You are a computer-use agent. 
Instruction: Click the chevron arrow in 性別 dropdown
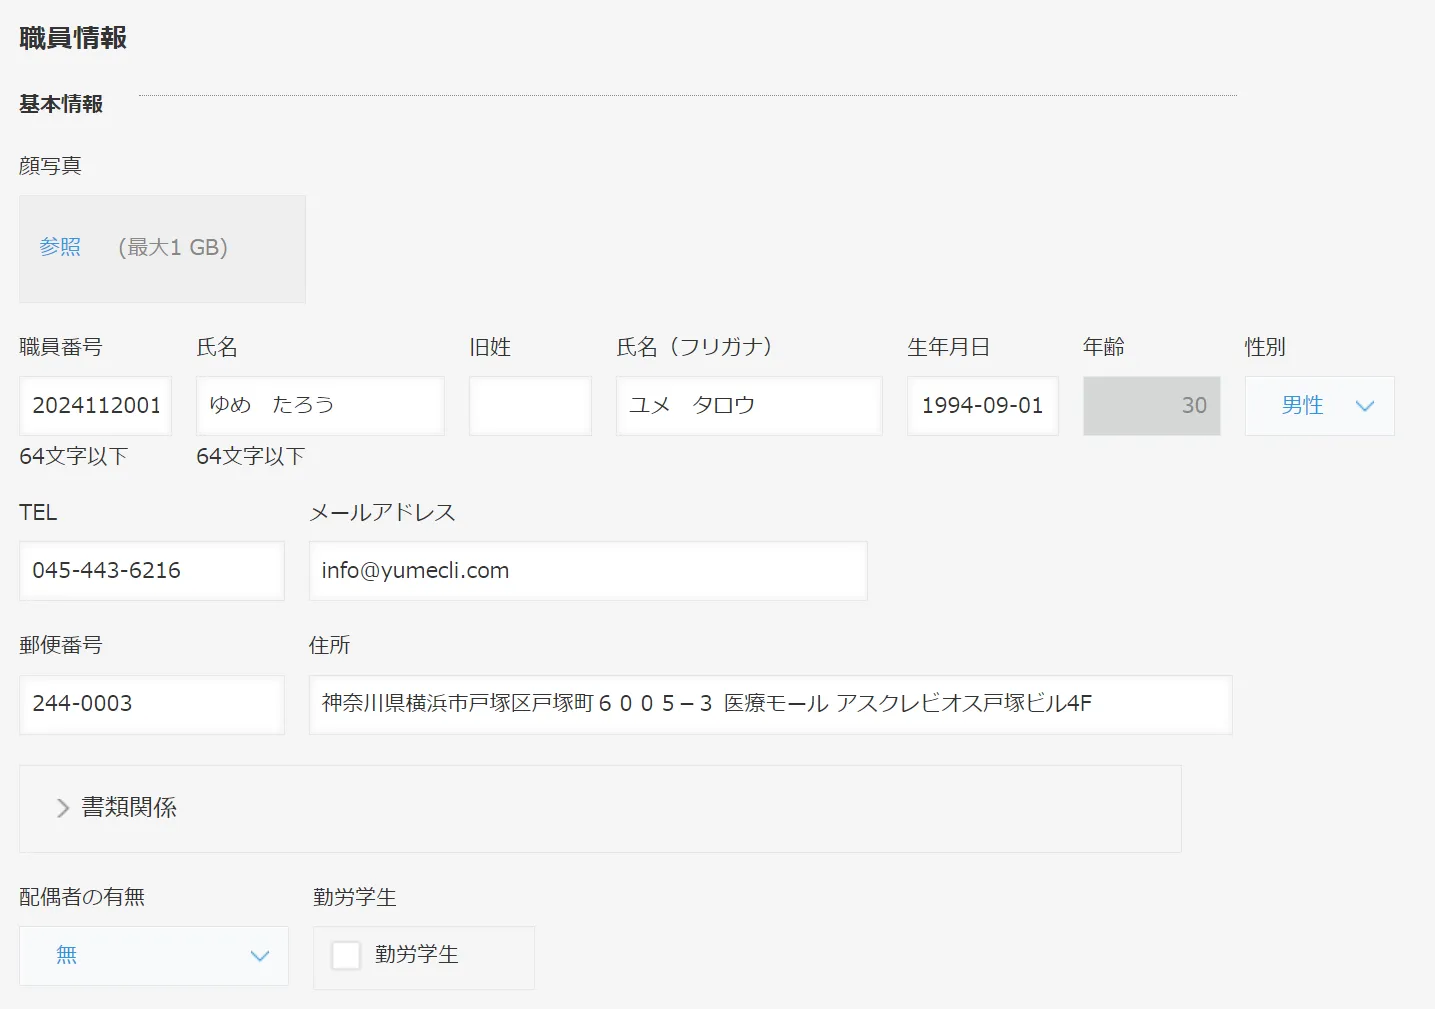1365,406
